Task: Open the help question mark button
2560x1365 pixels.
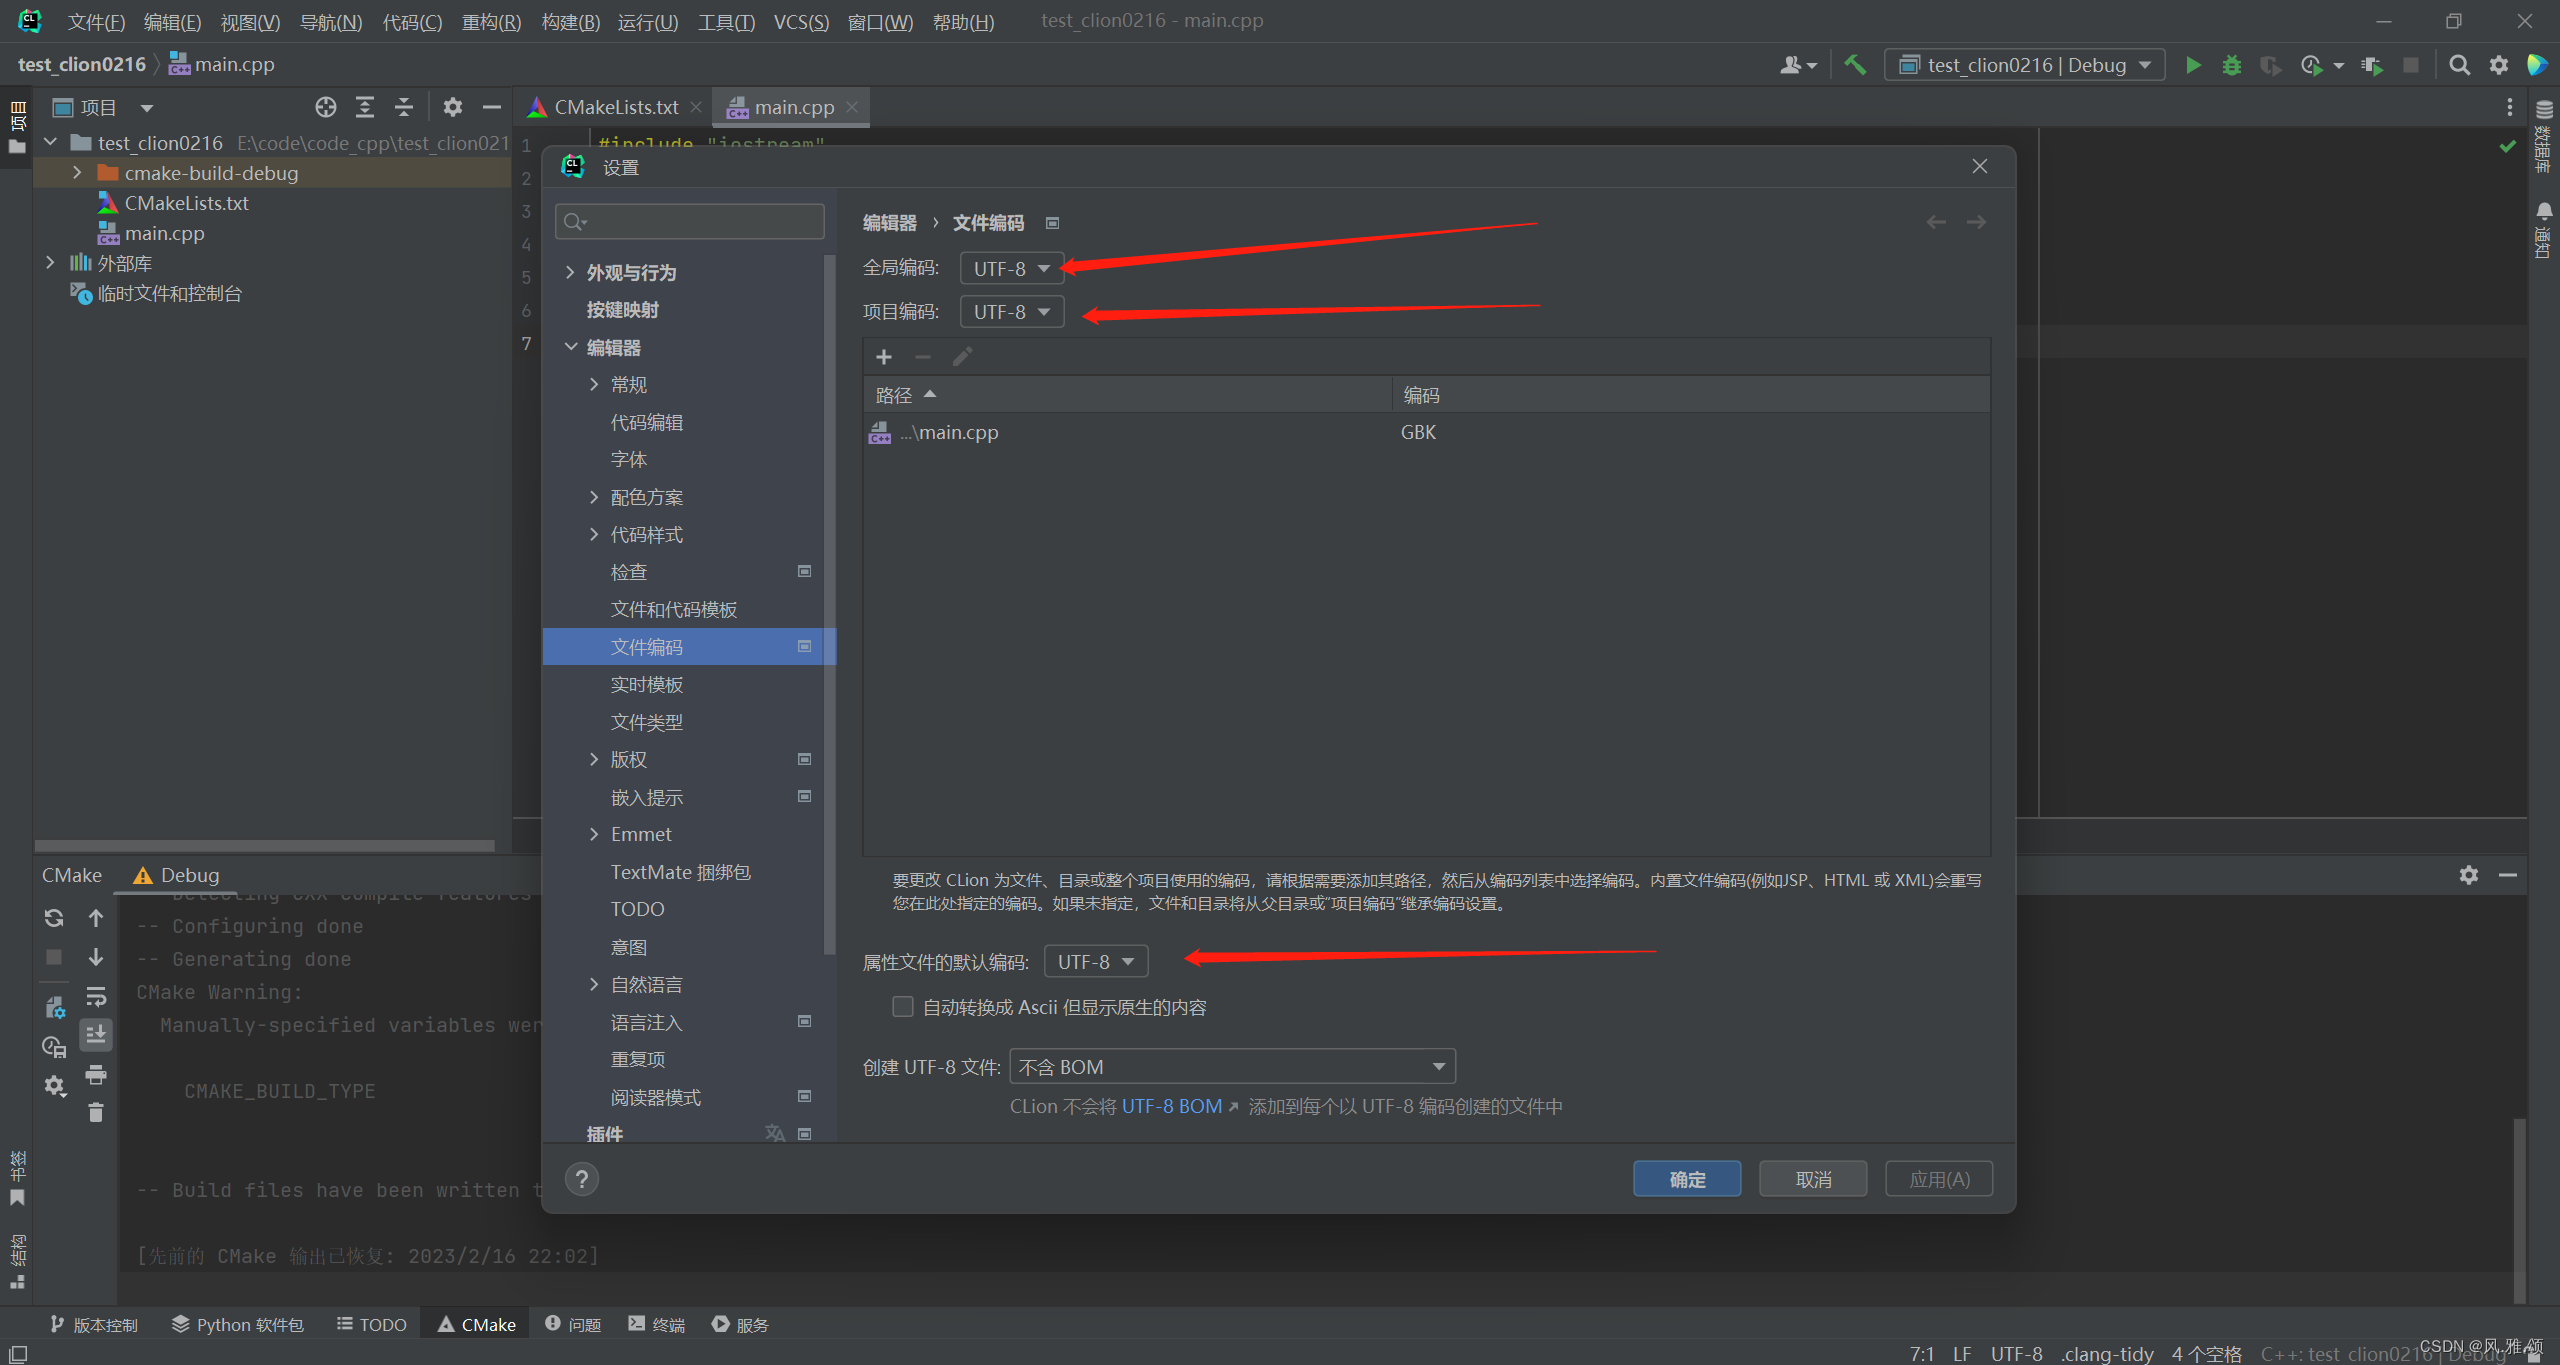Action: pos(582,1179)
